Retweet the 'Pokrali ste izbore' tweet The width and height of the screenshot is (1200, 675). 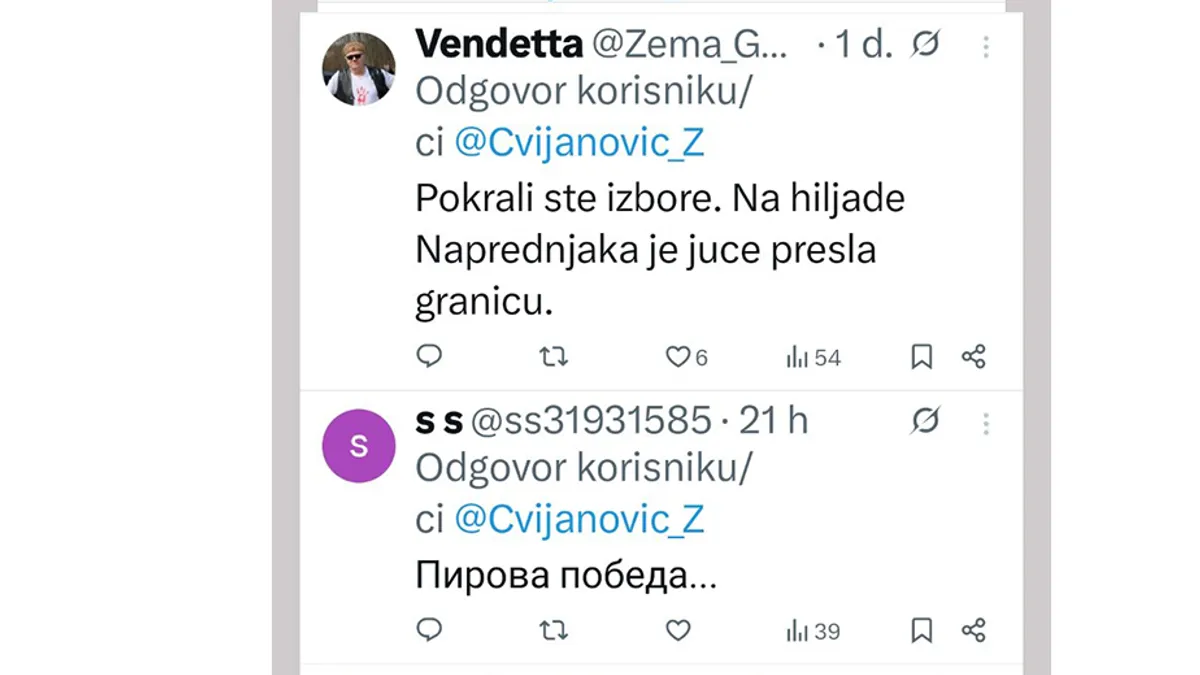553,356
